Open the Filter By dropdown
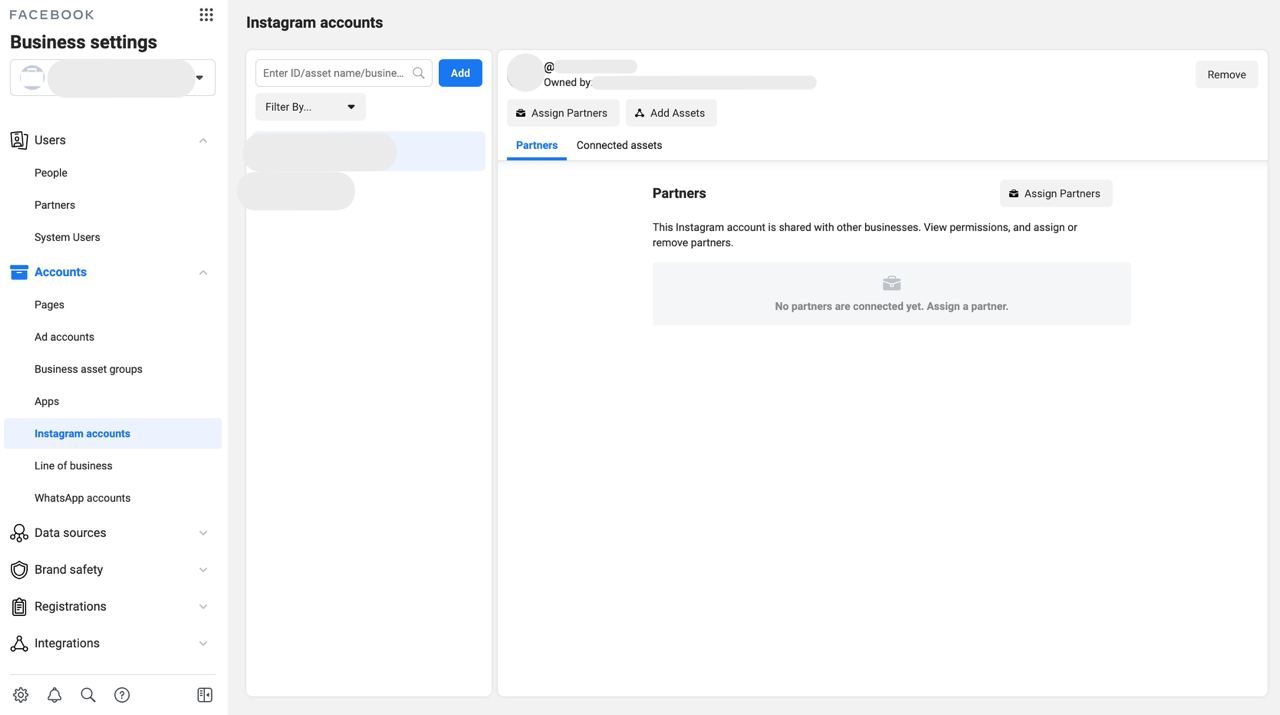Viewport: 1280px width, 715px height. click(310, 107)
